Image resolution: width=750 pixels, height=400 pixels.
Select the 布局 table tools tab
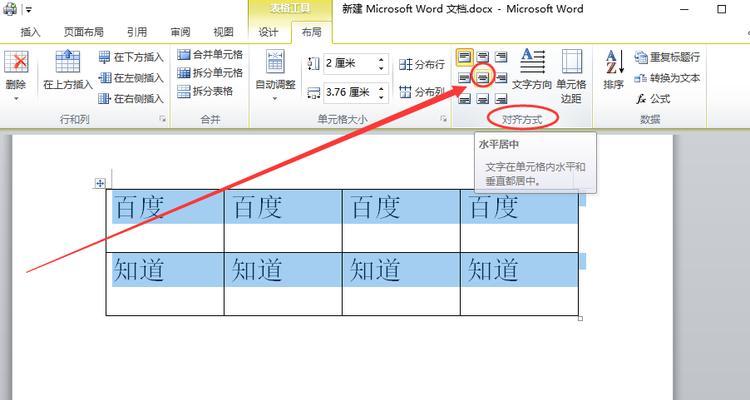[311, 32]
